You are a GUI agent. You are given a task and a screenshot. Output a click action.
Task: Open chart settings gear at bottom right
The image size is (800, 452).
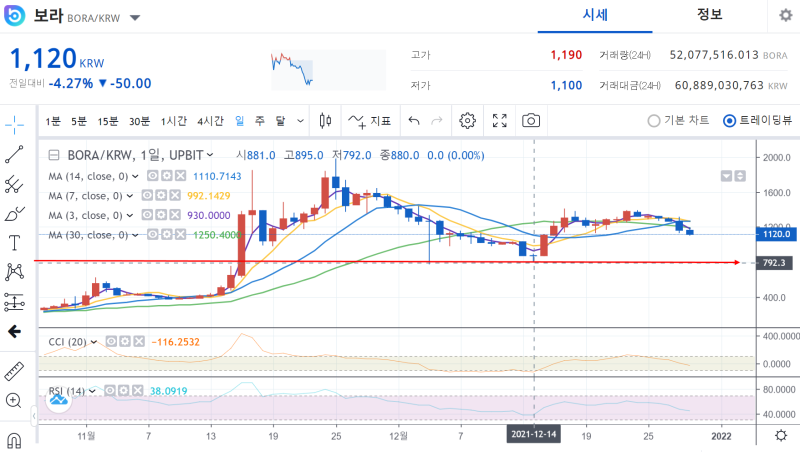(x=781, y=436)
